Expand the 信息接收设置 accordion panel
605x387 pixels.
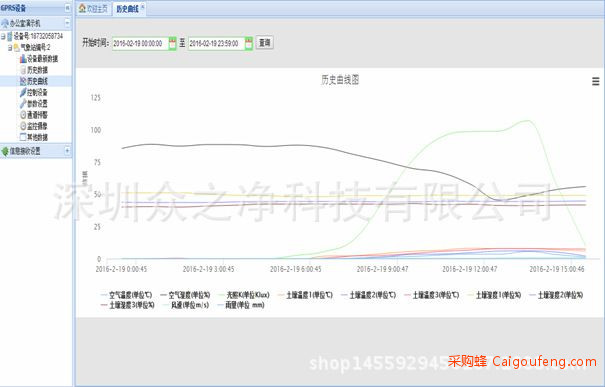(x=67, y=150)
